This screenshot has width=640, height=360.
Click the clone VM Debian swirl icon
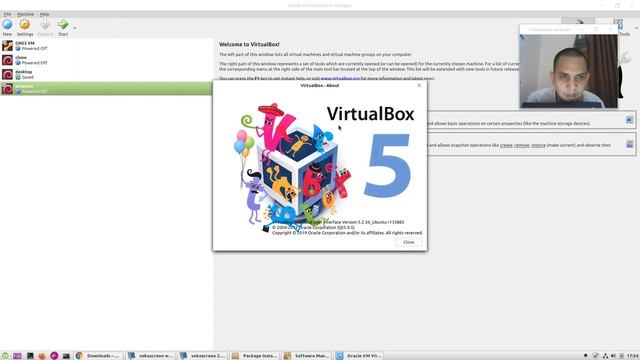[x=7, y=60]
